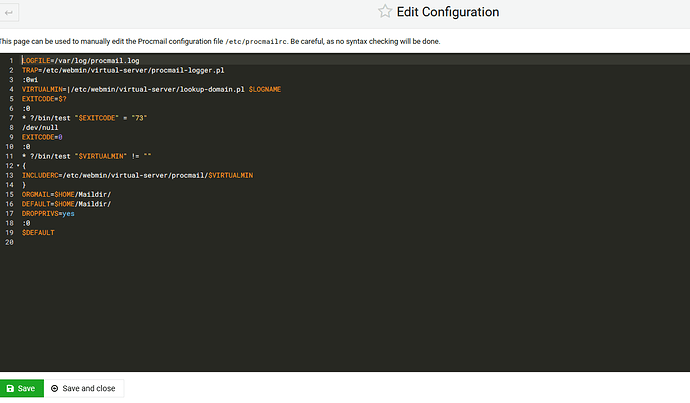Click line number 20 in gutter
The width and height of the screenshot is (690, 403).
[9, 242]
